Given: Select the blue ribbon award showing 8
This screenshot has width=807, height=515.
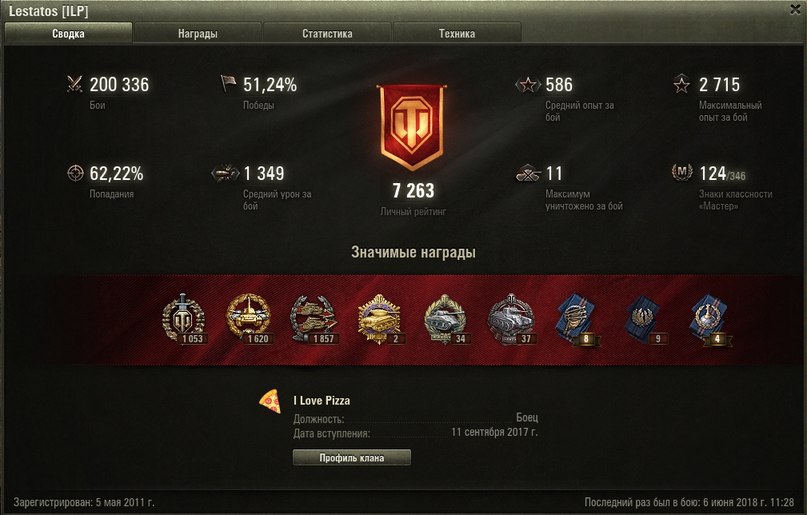Looking at the screenshot, I should point(576,320).
